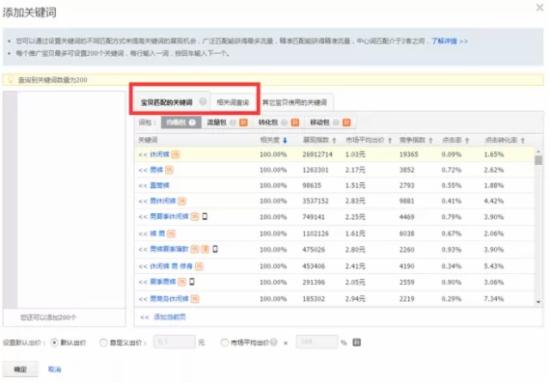Screen dimensions: 550x383
Task: Open the 了解详情 link
Action: (444, 41)
